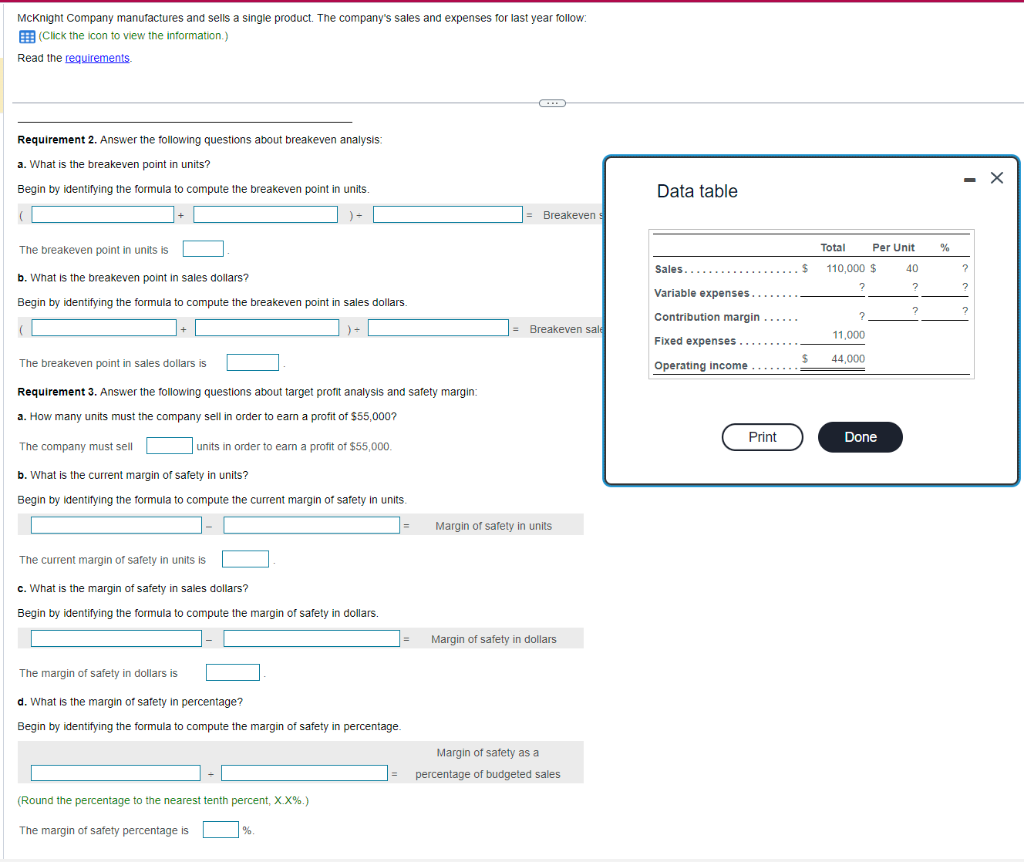Select denominator field of margin of safety percentage formula

click(304, 773)
